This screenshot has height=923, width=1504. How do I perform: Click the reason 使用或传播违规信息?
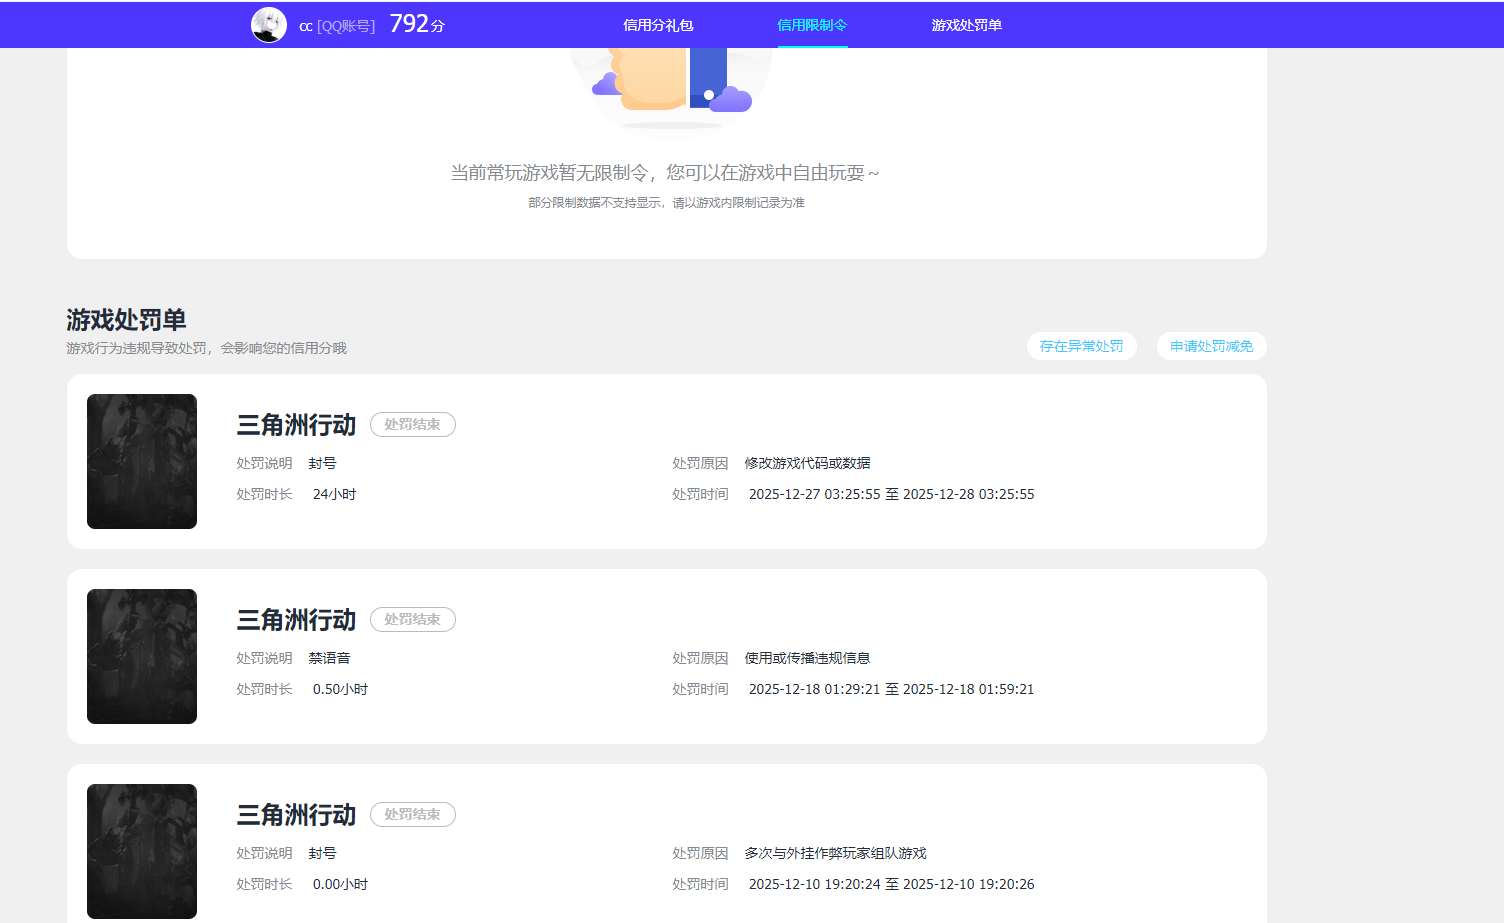(x=806, y=658)
